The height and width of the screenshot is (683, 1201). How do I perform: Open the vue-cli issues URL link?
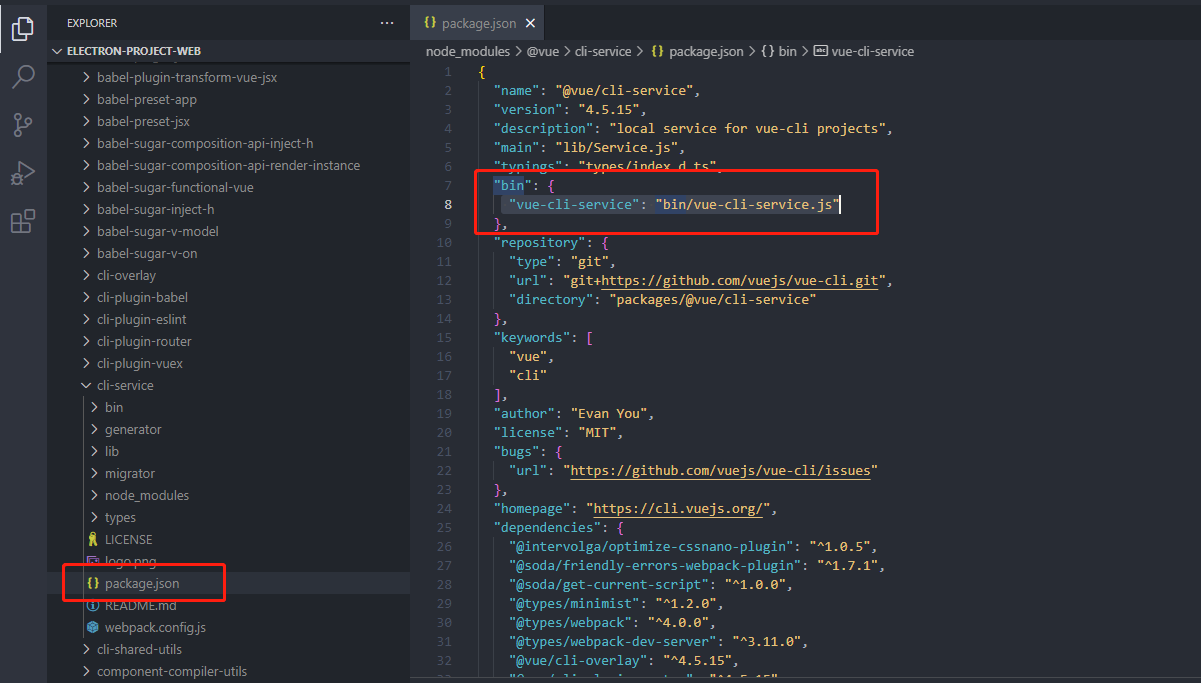(721, 470)
